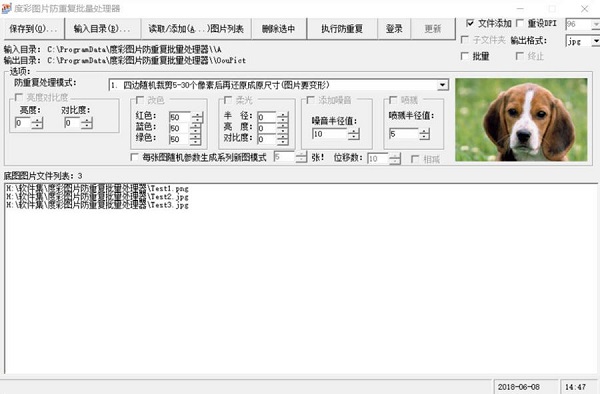Click the 对比度 value field in 亮度对比度 group

pos(72,123)
